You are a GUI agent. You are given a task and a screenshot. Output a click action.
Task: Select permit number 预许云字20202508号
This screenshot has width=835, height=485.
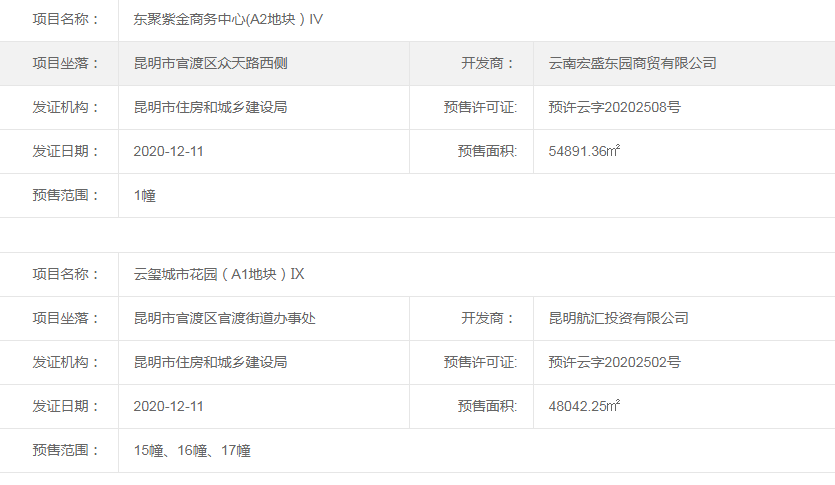(x=614, y=107)
